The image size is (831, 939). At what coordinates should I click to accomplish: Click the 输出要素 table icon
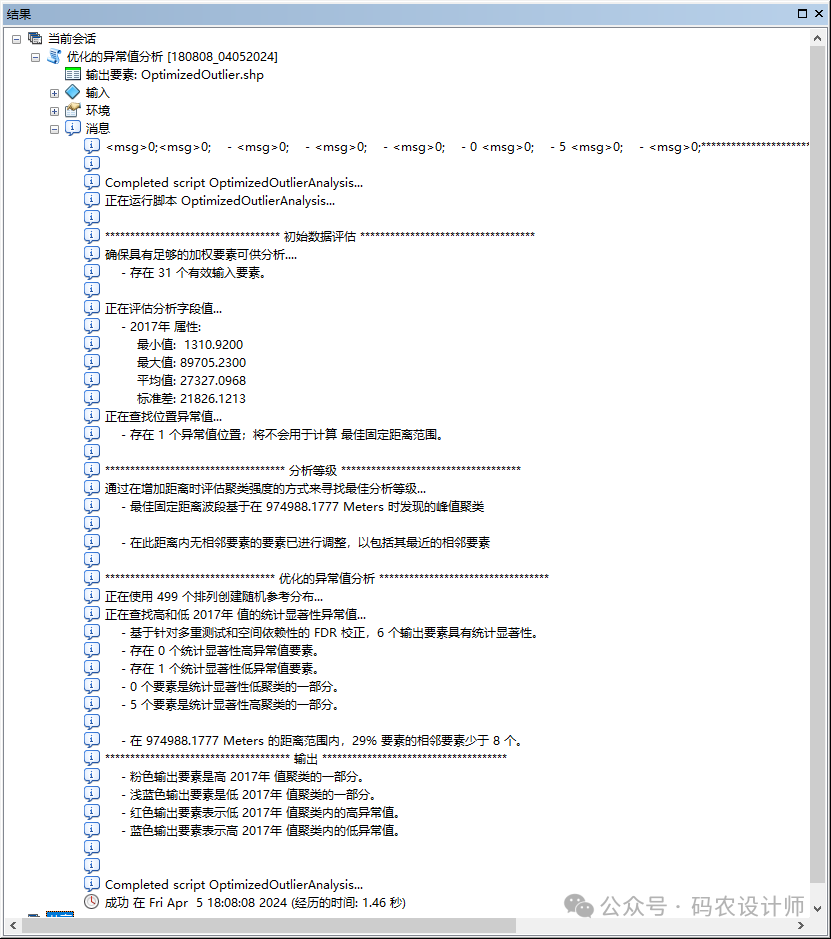pos(73,74)
